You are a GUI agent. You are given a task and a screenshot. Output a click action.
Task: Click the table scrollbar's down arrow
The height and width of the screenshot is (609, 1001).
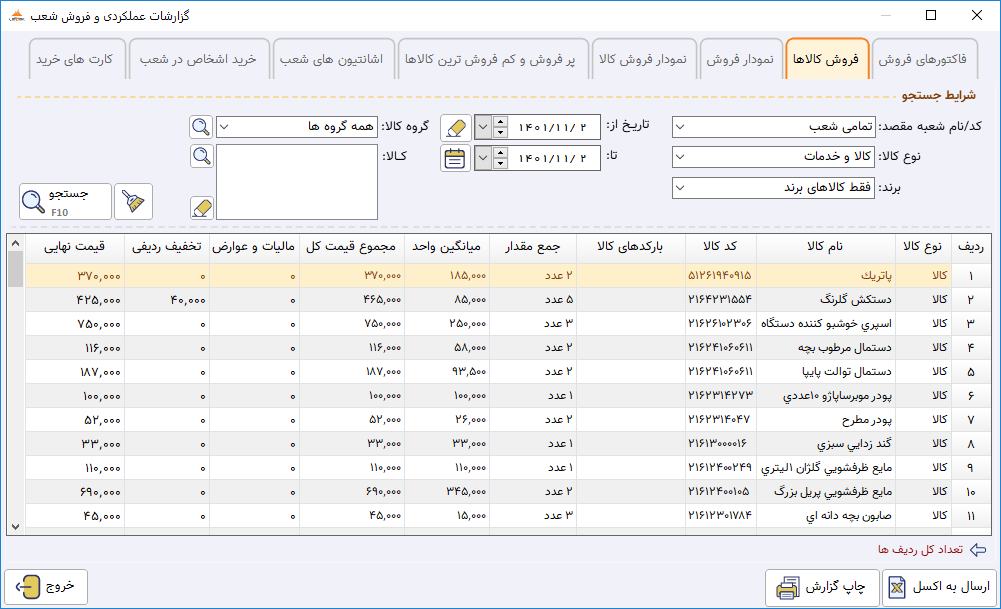click(x=15, y=527)
